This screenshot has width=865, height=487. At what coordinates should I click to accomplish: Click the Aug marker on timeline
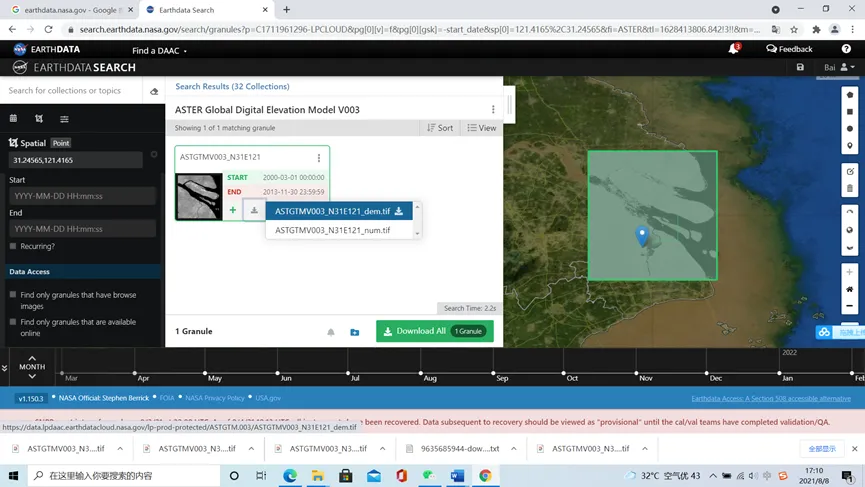421,373
